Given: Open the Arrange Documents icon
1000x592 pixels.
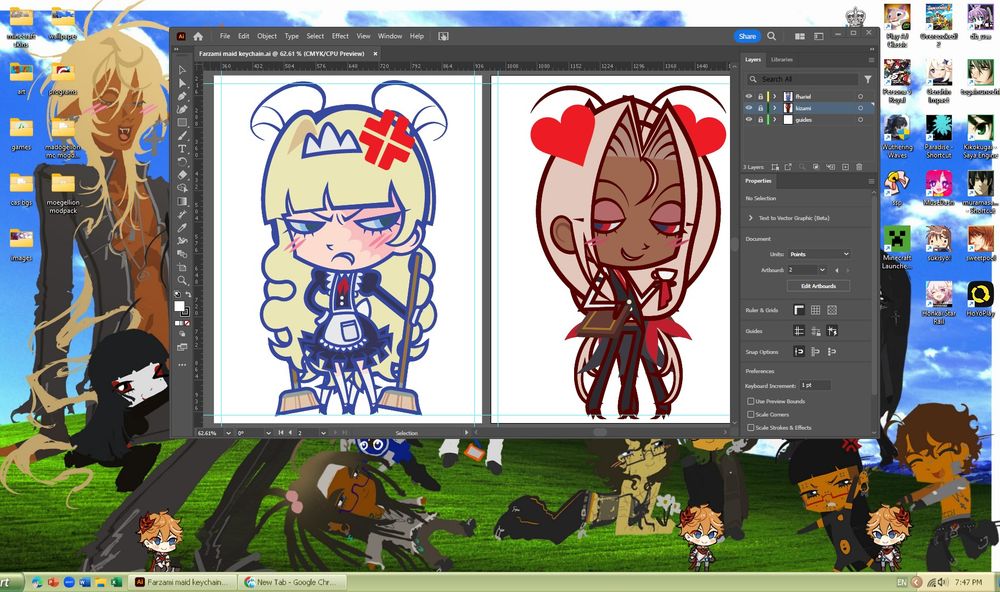Looking at the screenshot, I should 800,36.
